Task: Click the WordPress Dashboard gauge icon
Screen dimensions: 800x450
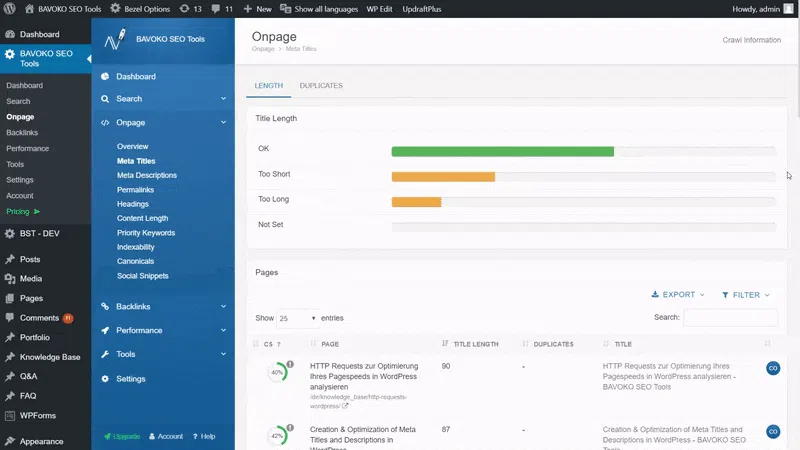Action: click(10, 34)
